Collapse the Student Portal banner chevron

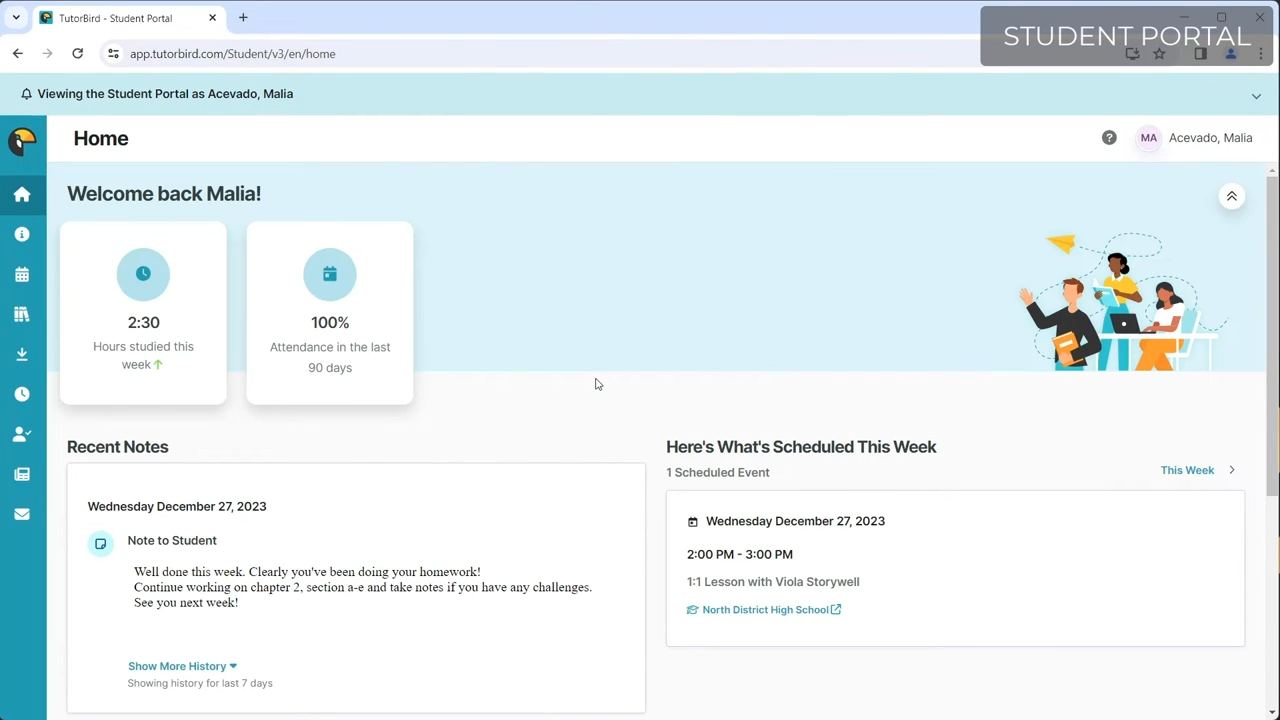(1256, 95)
